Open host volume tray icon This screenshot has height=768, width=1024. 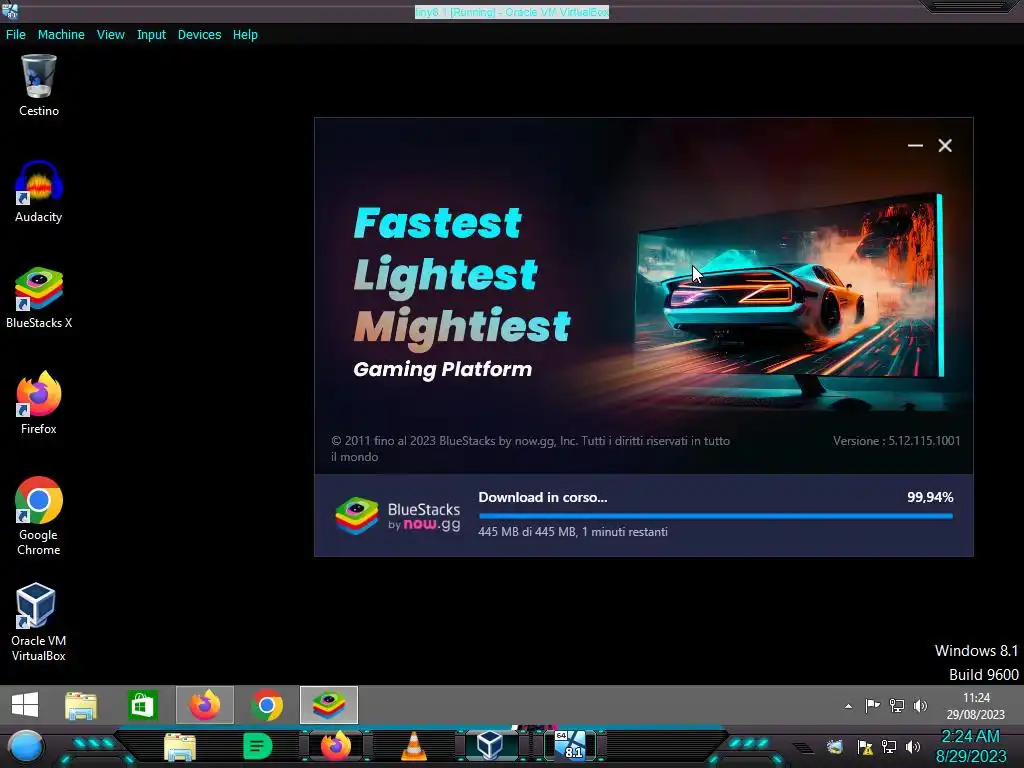(913, 746)
